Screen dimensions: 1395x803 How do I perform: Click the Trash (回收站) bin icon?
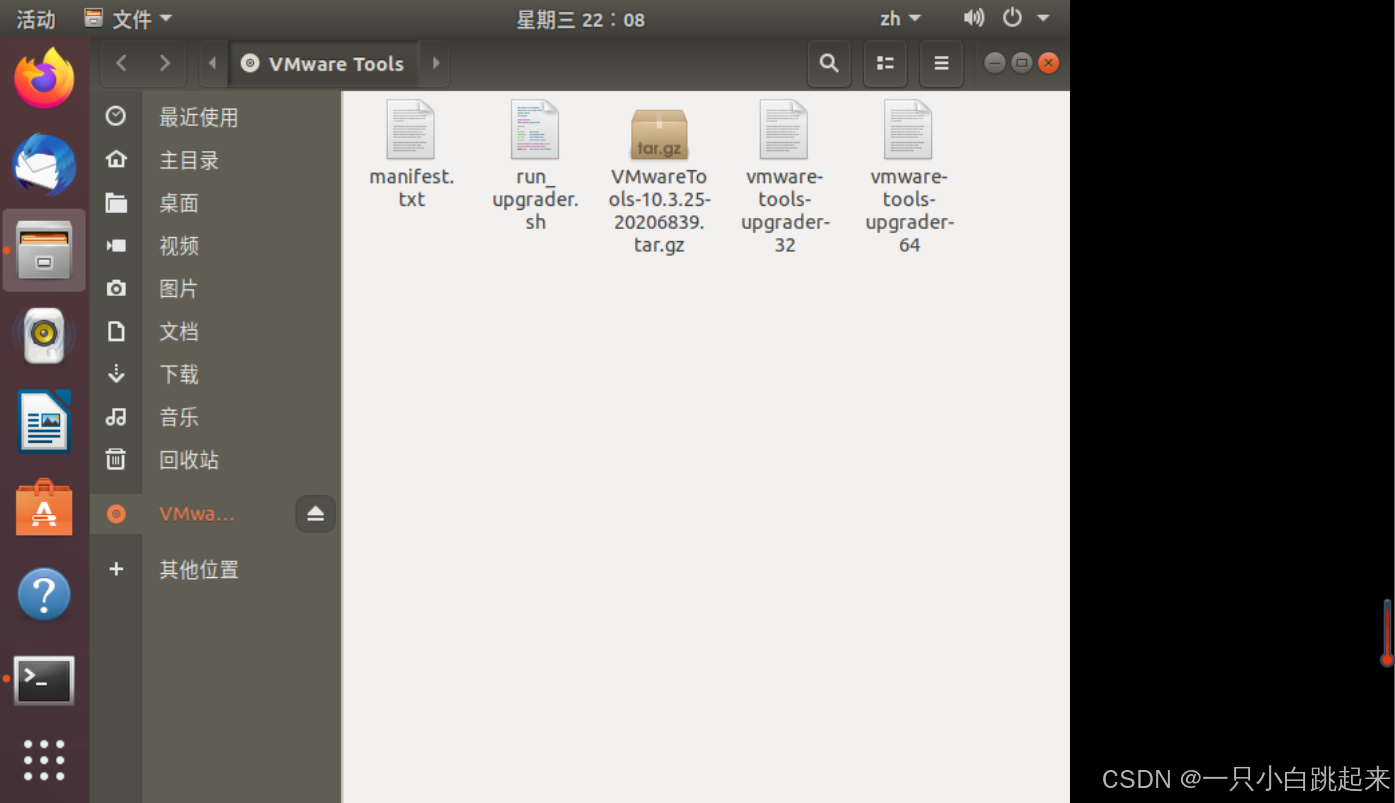click(116, 459)
